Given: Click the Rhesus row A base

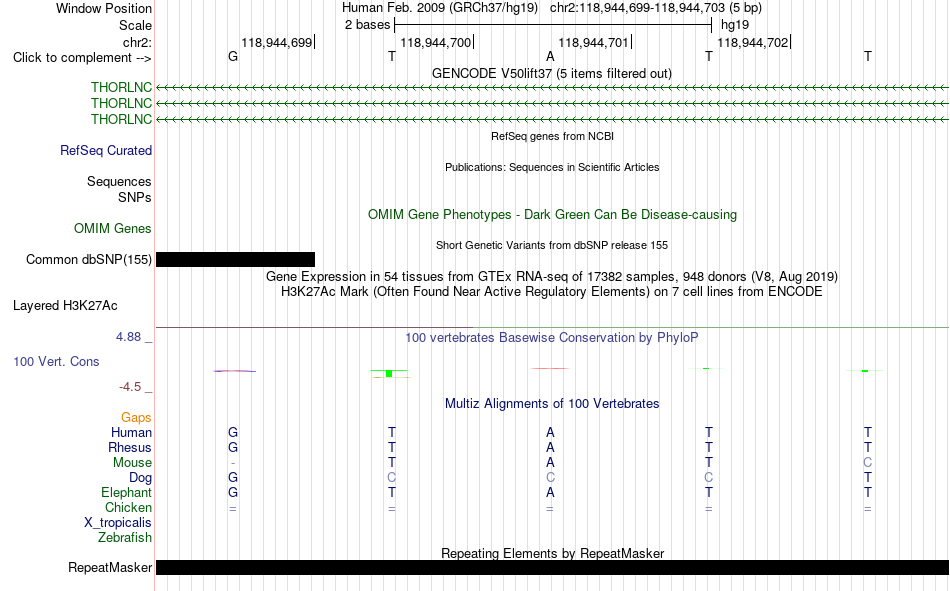Looking at the screenshot, I should tap(550, 447).
